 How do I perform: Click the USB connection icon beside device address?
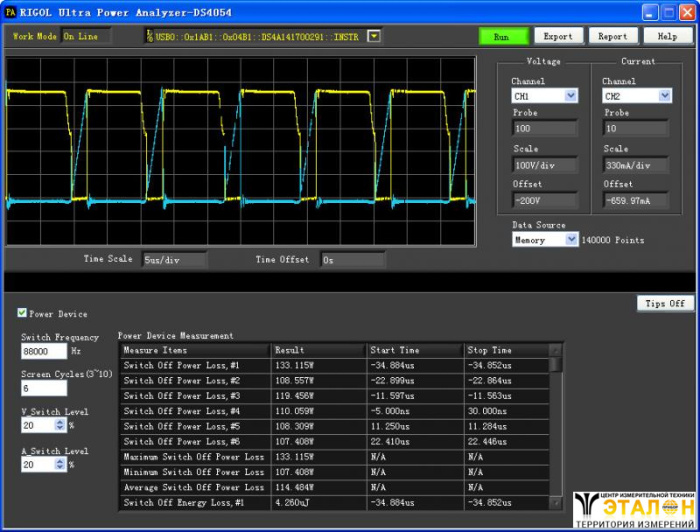(x=150, y=36)
